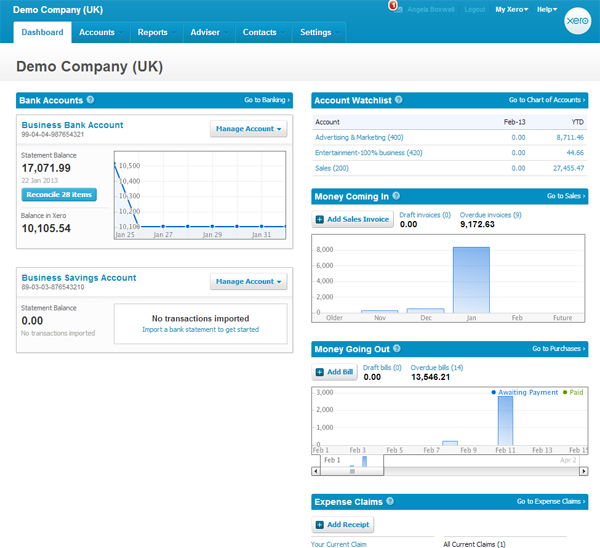Follow Go to Purchases link
Screen dimensions: 600x548
(559, 349)
